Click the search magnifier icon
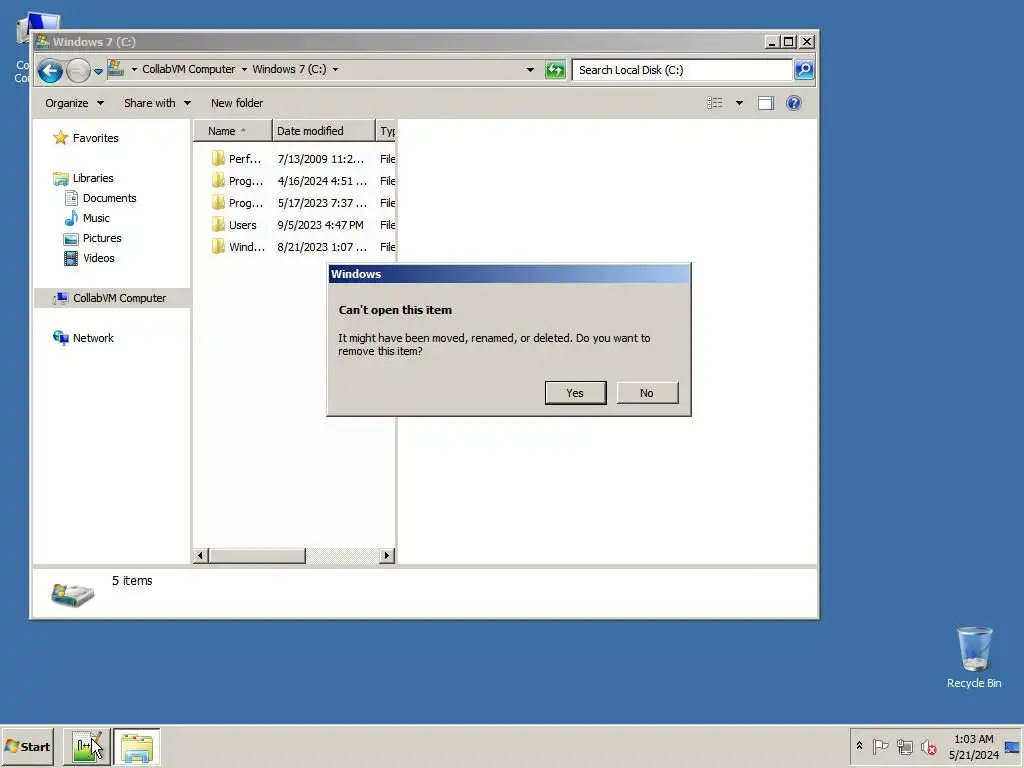The image size is (1024, 768). click(x=804, y=70)
